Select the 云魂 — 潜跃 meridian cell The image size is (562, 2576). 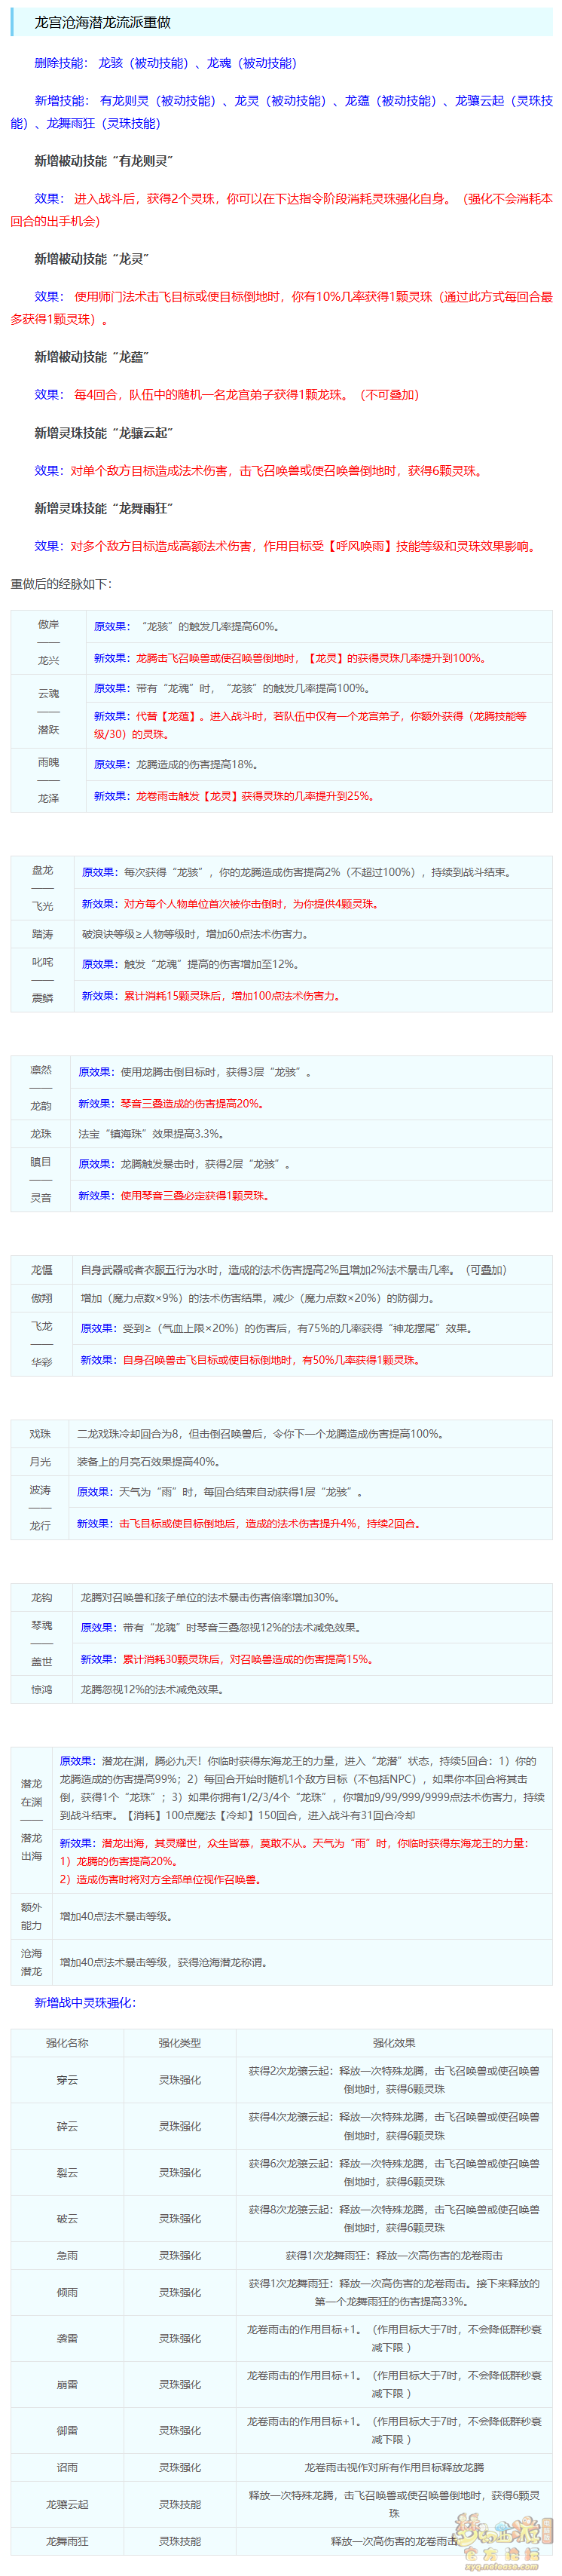click(x=48, y=711)
